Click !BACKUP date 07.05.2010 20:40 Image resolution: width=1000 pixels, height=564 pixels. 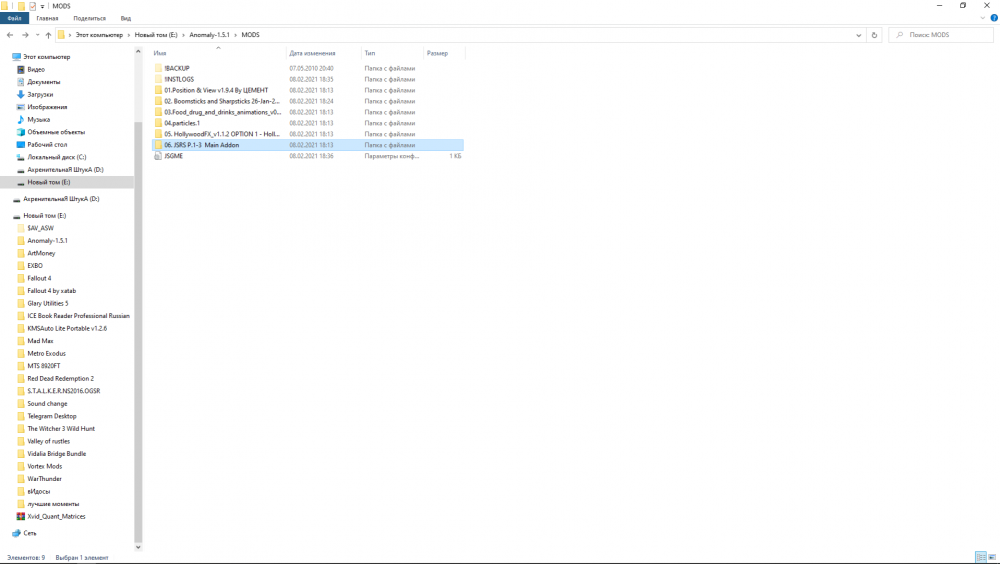click(x=311, y=68)
